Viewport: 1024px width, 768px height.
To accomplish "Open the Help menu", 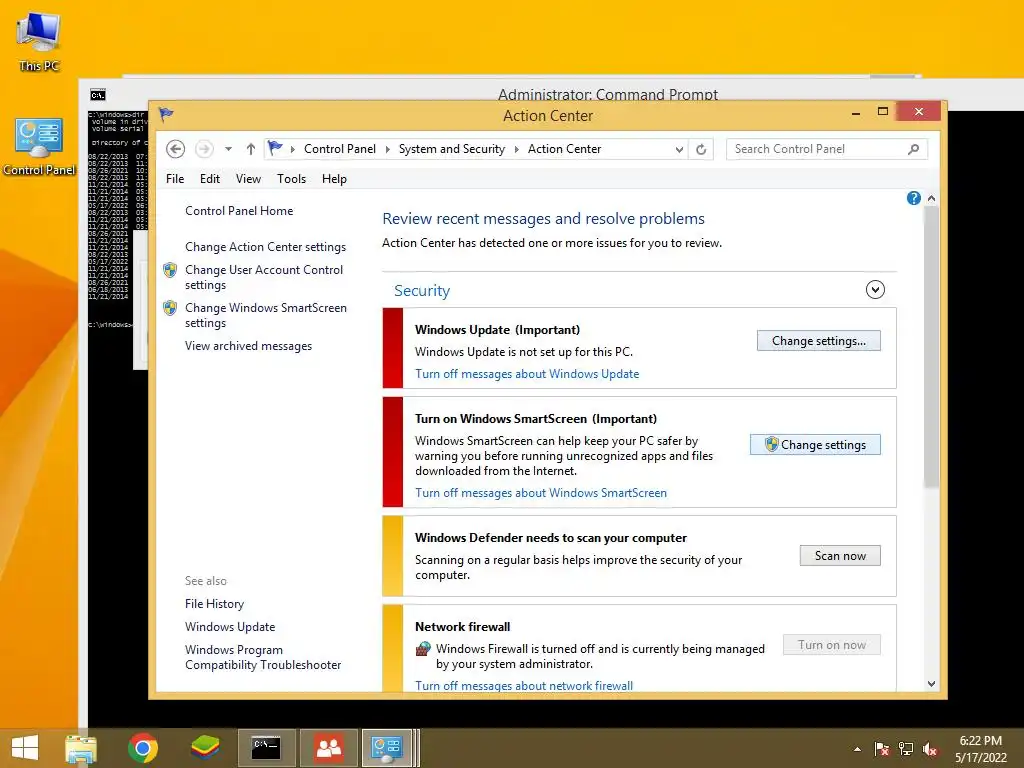I will click(334, 179).
